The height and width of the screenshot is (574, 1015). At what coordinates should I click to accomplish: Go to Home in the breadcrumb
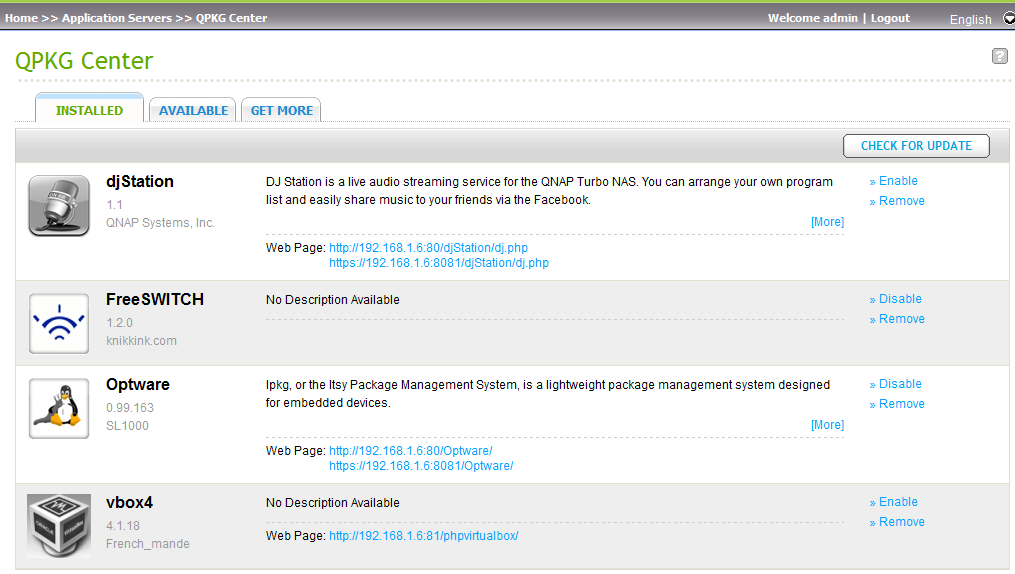(21, 18)
